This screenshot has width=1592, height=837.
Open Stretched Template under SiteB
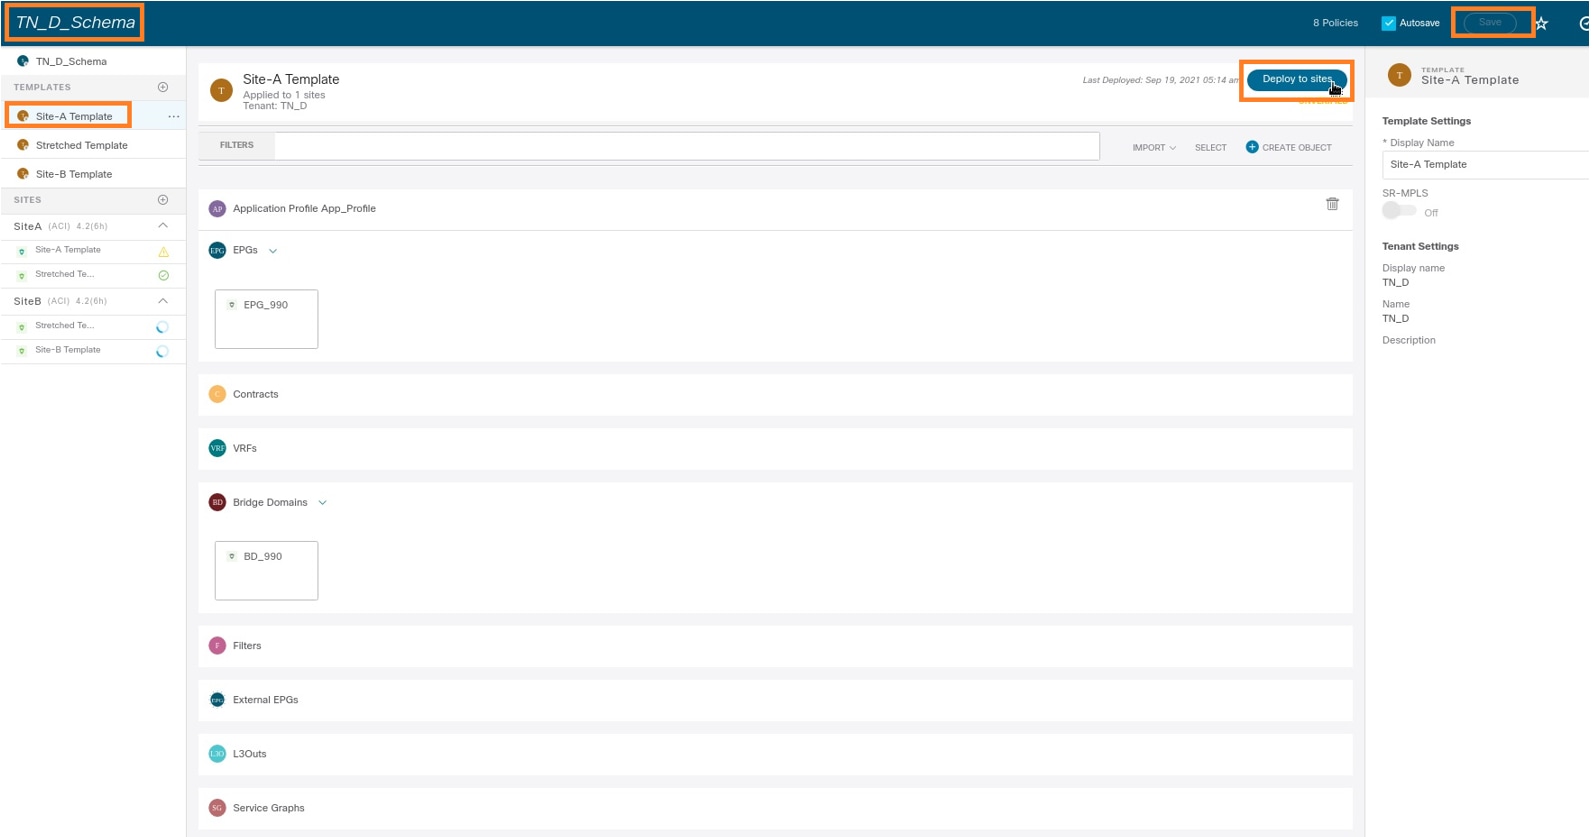point(65,326)
